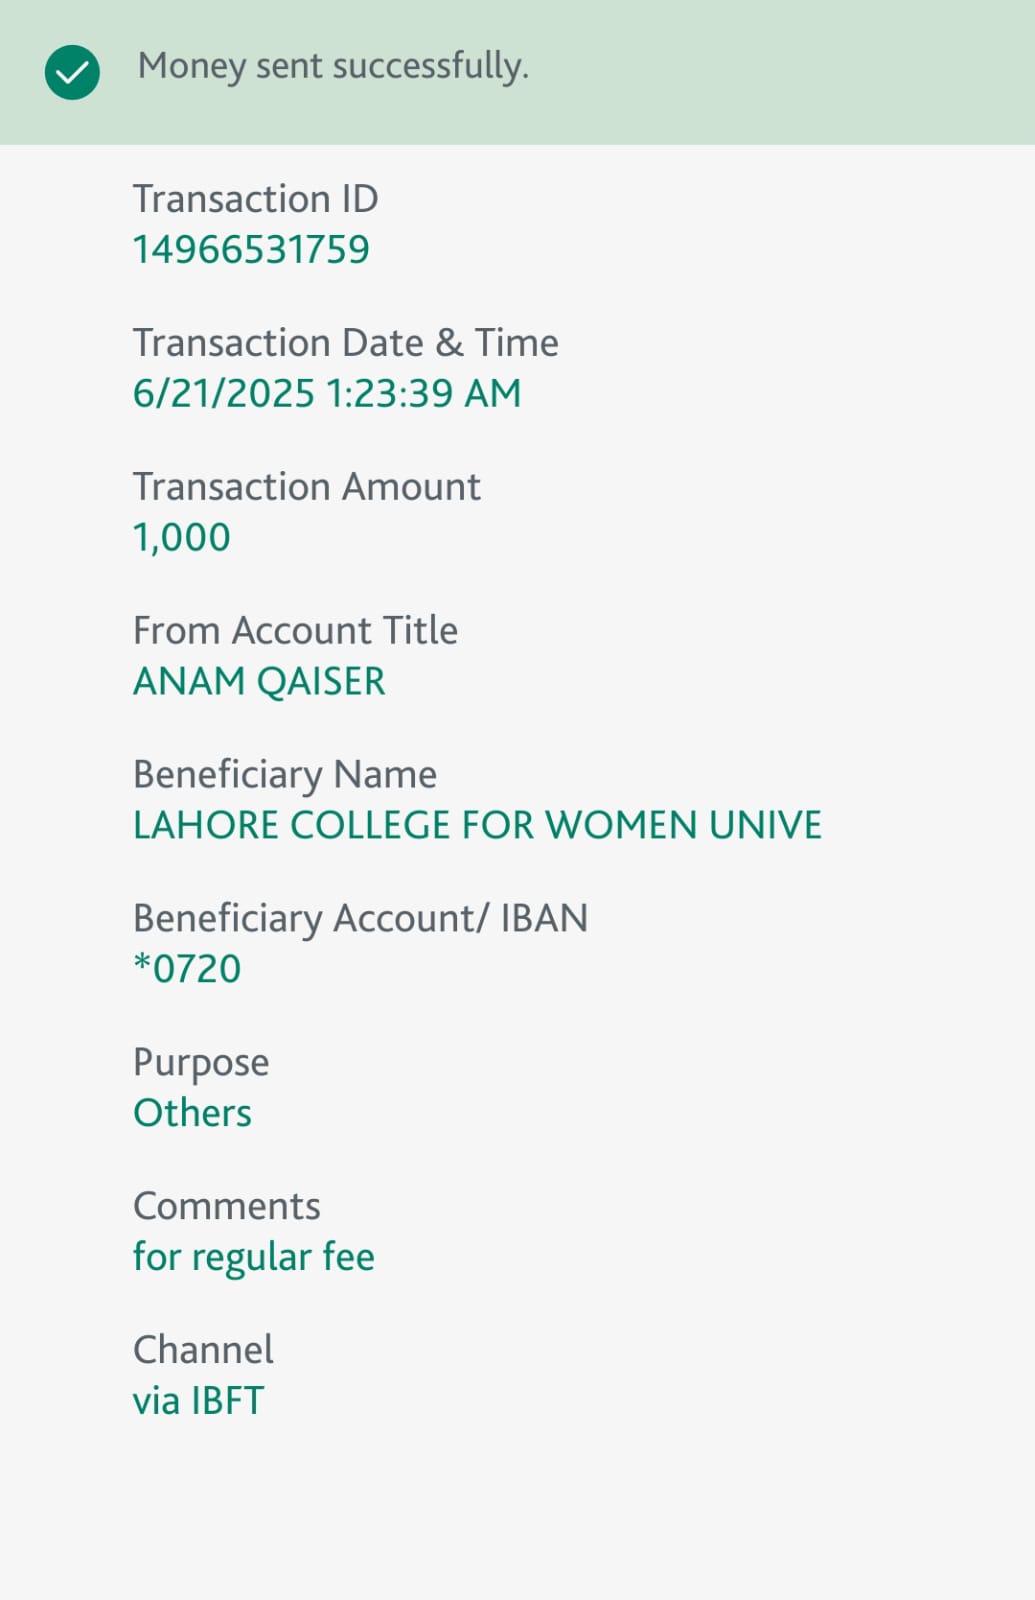Click the masked account number *0720
The height and width of the screenshot is (1600, 1035).
[x=187, y=969]
